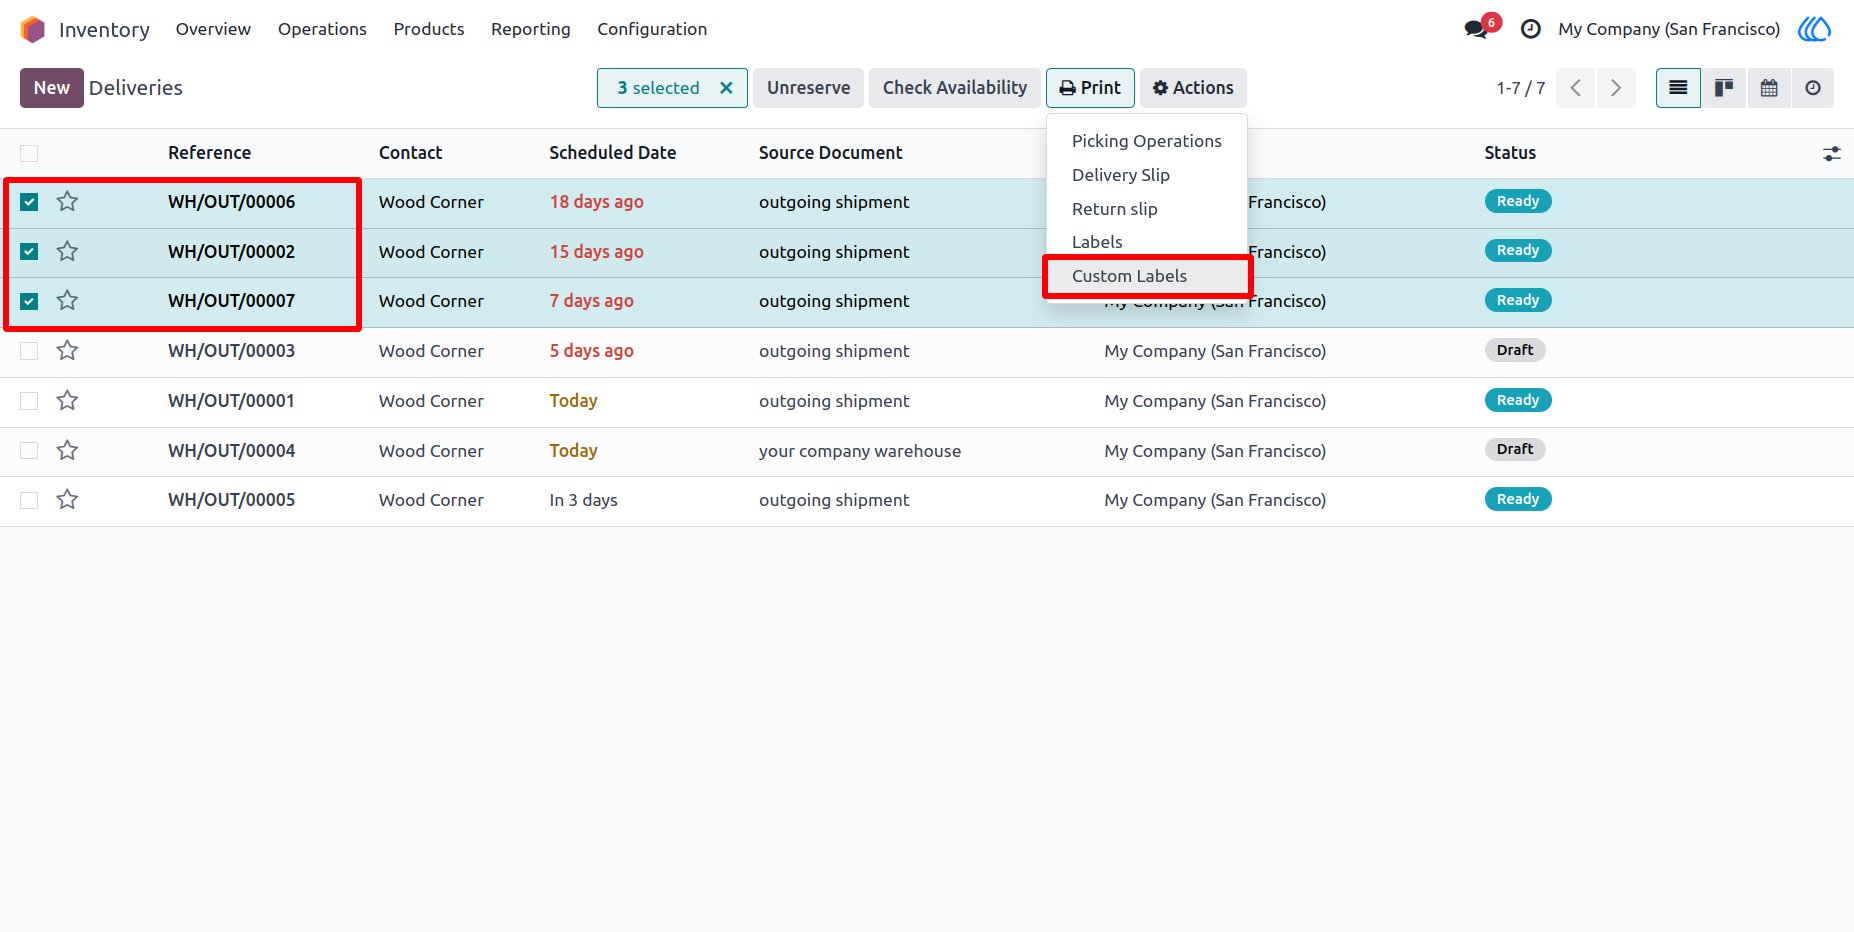1854x932 pixels.
Task: Click the Unreserve button
Action: (809, 88)
